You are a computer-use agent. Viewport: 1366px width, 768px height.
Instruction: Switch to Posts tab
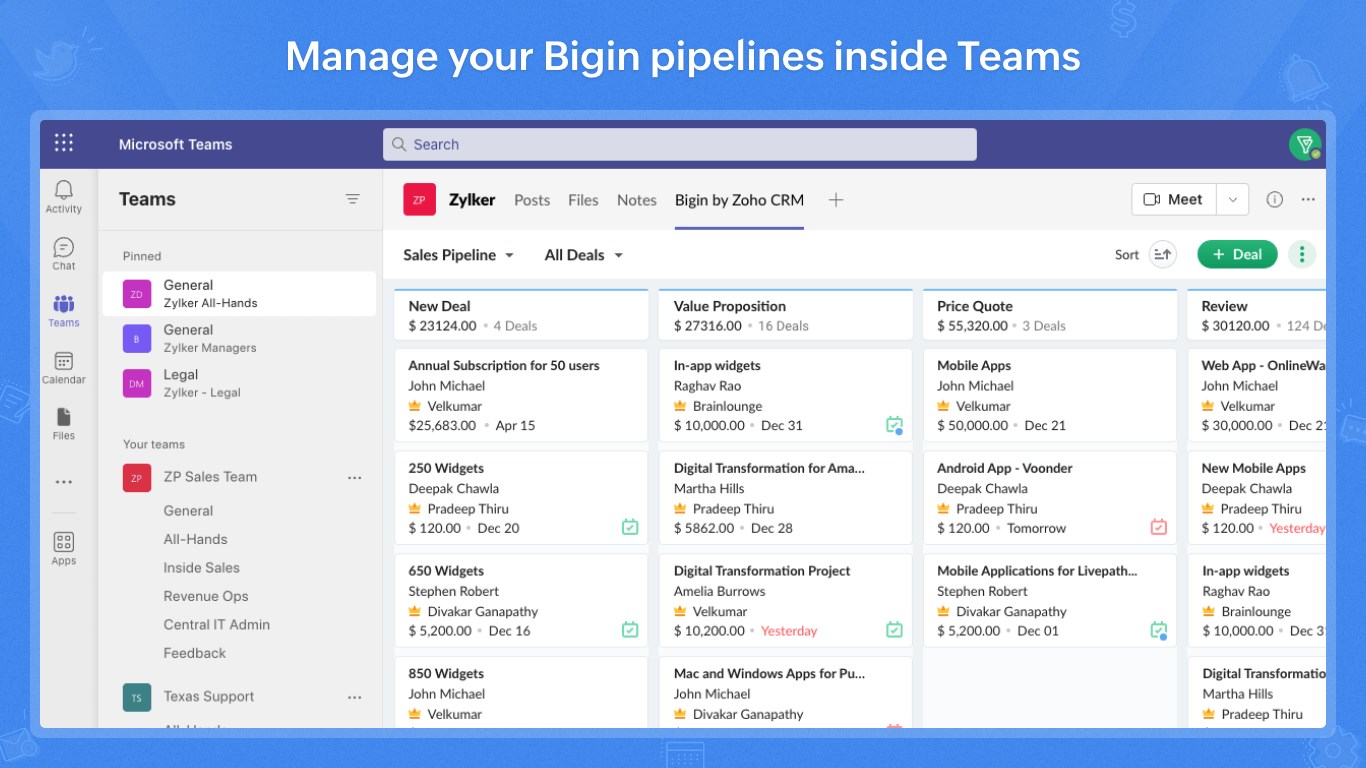pos(532,200)
